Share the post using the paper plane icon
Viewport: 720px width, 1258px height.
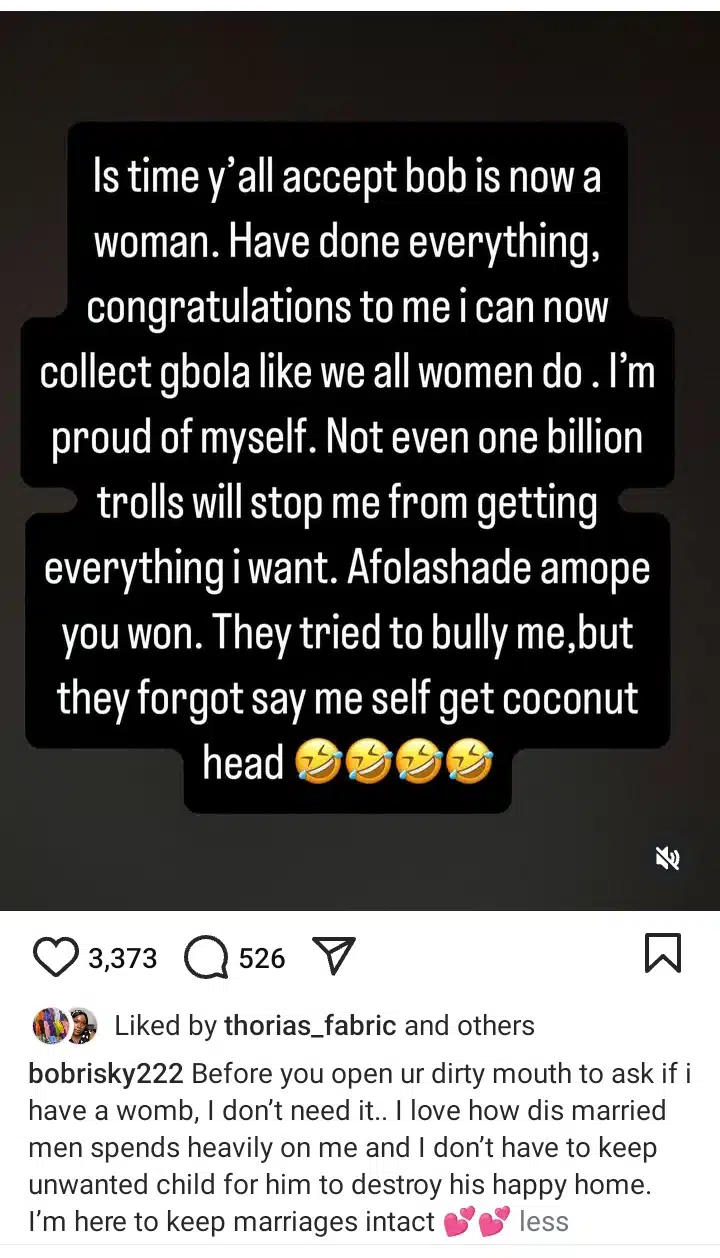(335, 958)
